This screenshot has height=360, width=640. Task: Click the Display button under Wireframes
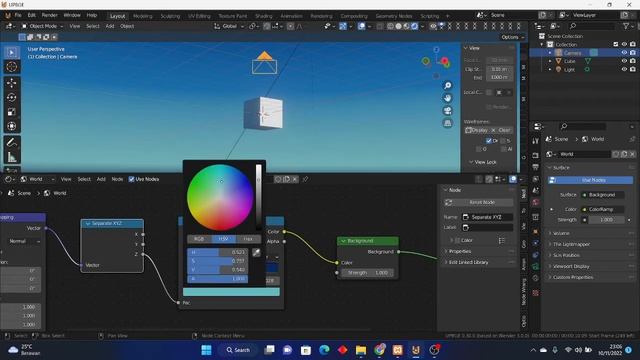(477, 130)
